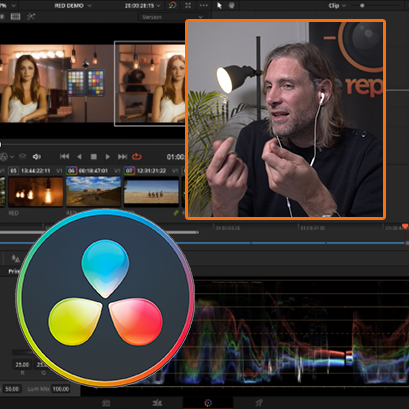The width and height of the screenshot is (409, 409).
Task: Click the clip number 06 badge
Action: tap(71, 171)
